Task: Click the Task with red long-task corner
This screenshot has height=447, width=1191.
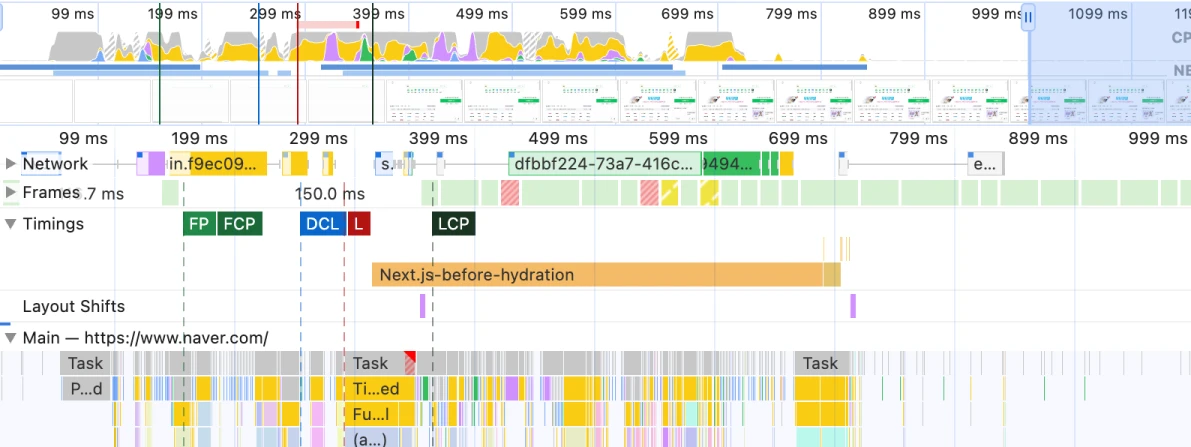Action: [x=378, y=363]
